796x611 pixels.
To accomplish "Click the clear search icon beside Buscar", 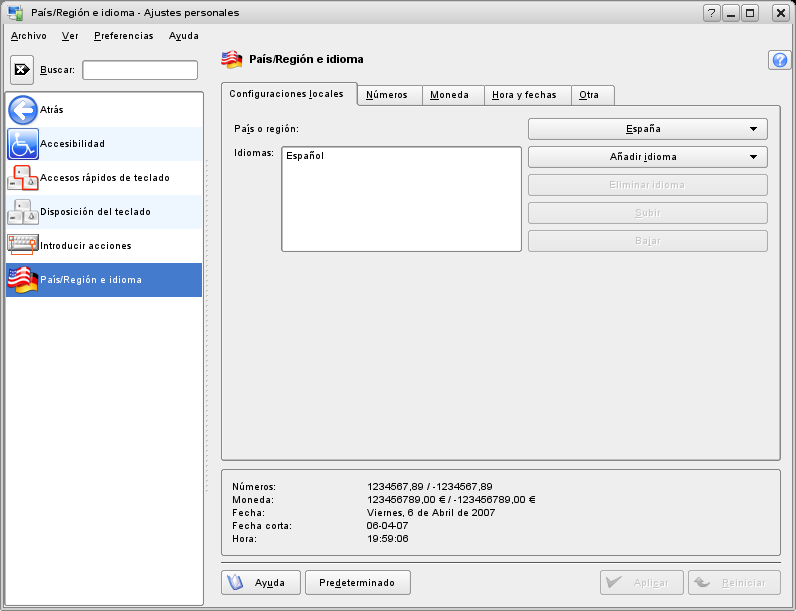I will [22, 70].
